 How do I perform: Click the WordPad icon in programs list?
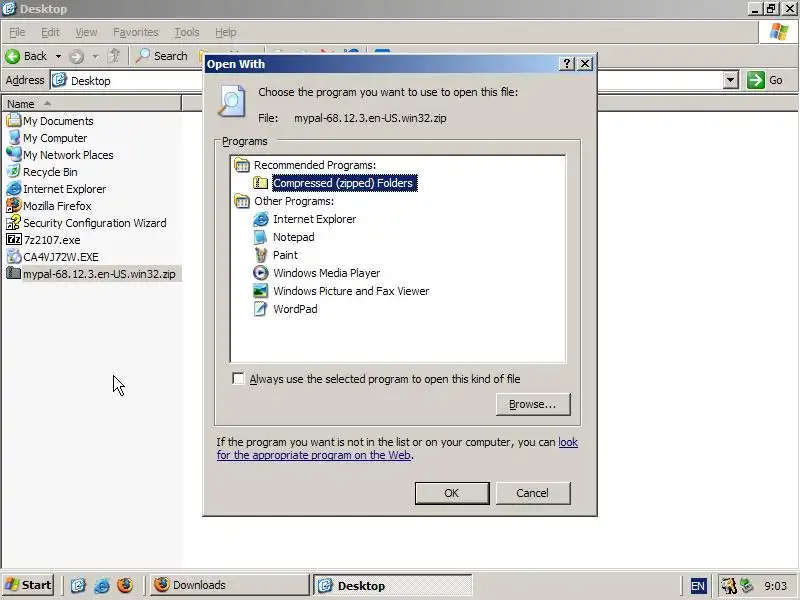click(x=261, y=309)
